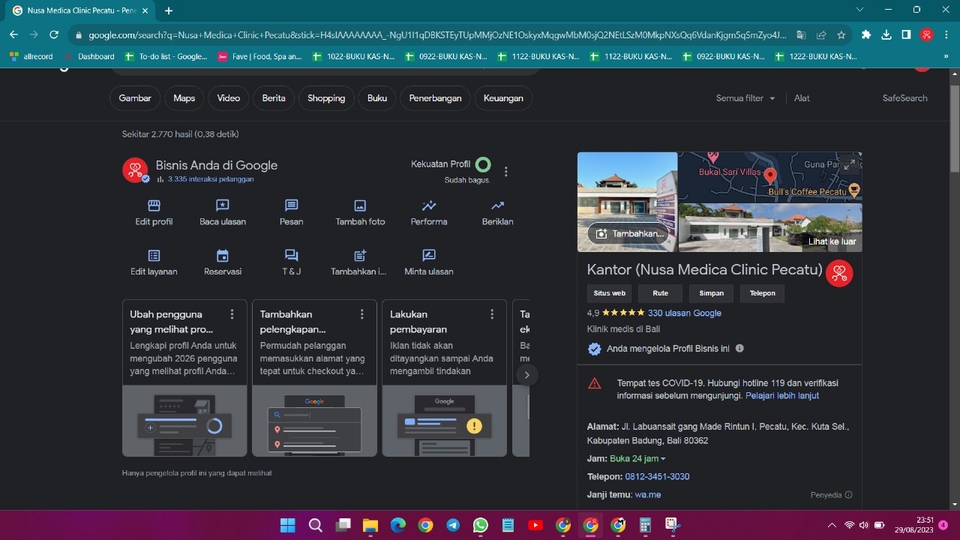Screen dimensions: 960x540
Task: Click Situs web button
Action: [609, 293]
